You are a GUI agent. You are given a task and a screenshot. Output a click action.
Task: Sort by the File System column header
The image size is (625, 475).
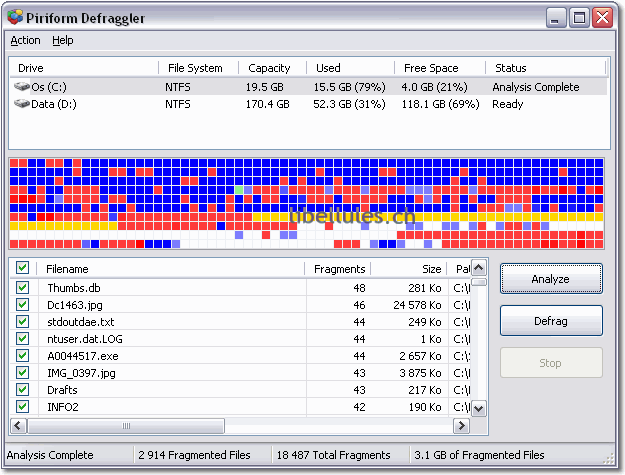(x=199, y=68)
